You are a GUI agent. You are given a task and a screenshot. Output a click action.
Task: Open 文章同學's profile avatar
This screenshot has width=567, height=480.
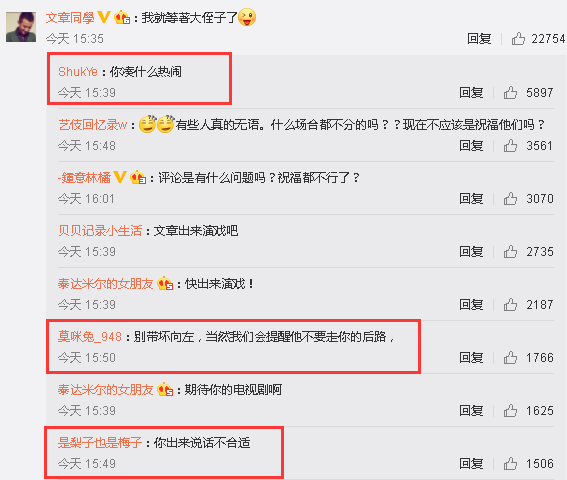(x=21, y=27)
